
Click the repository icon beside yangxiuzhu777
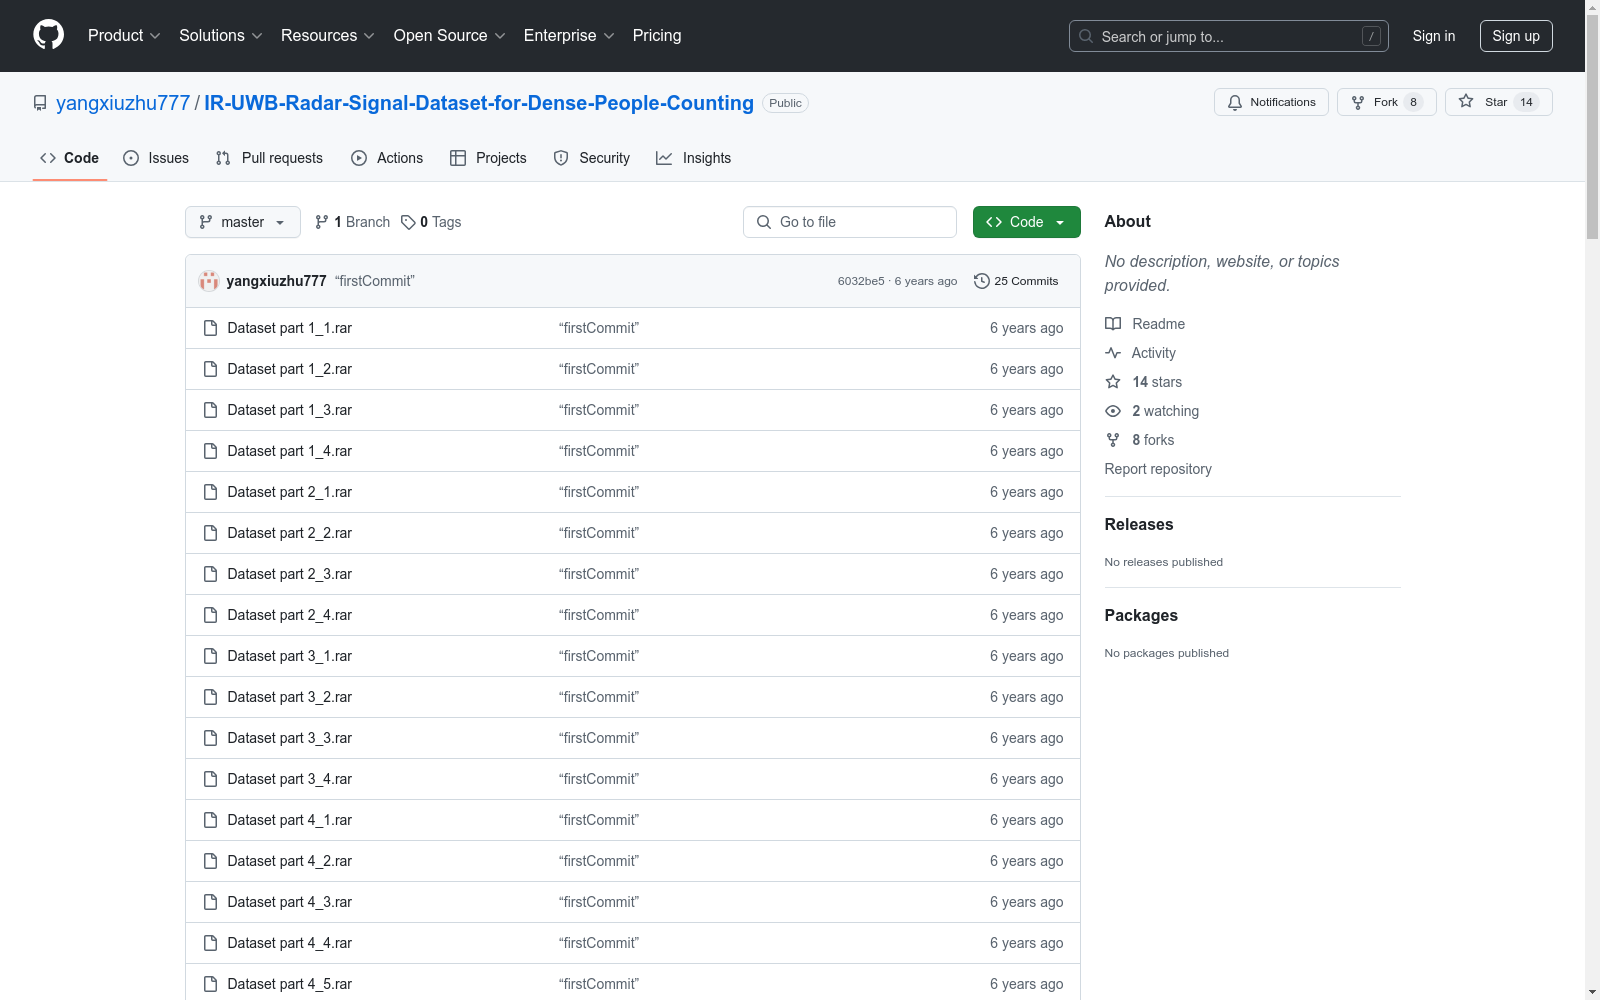40,103
